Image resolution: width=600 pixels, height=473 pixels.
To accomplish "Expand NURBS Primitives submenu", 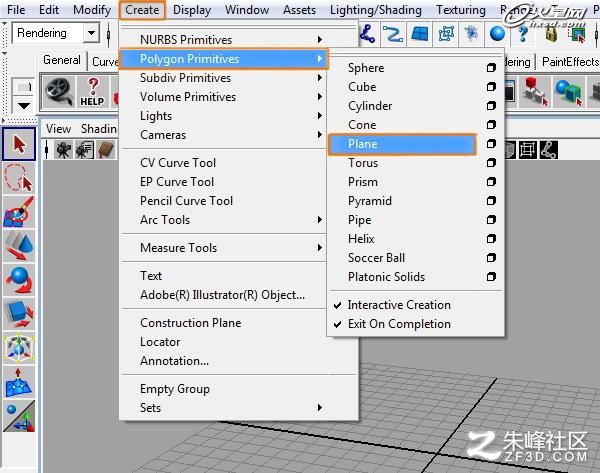I will coord(225,39).
